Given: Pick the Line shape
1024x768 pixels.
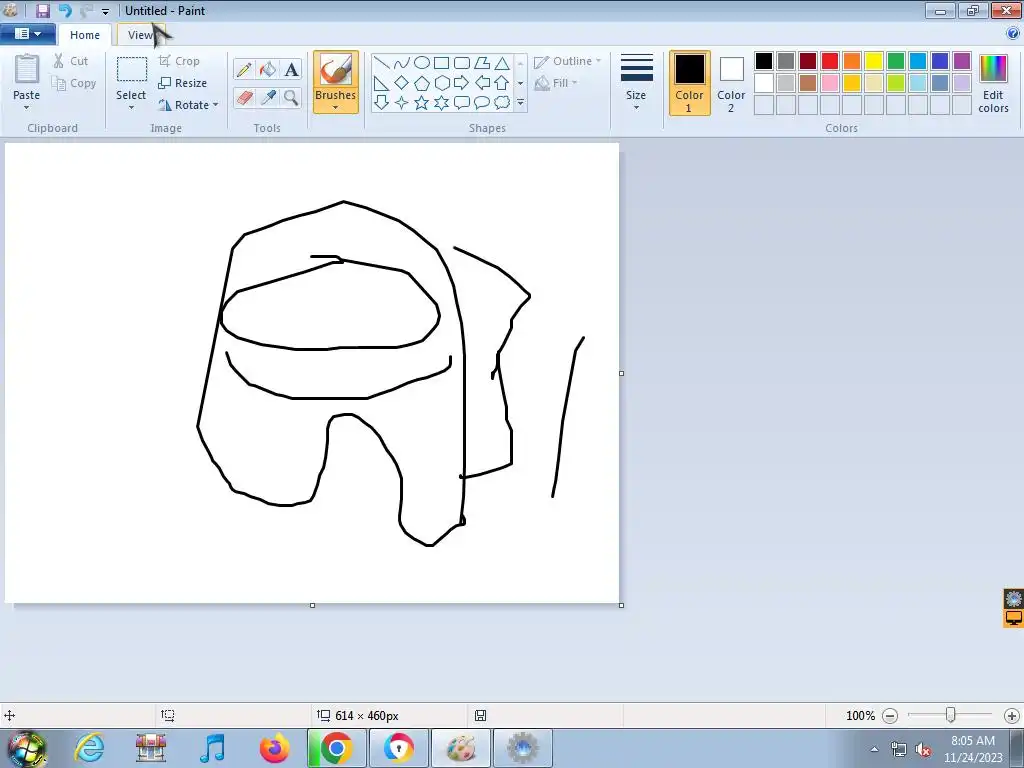Looking at the screenshot, I should click(x=382, y=63).
